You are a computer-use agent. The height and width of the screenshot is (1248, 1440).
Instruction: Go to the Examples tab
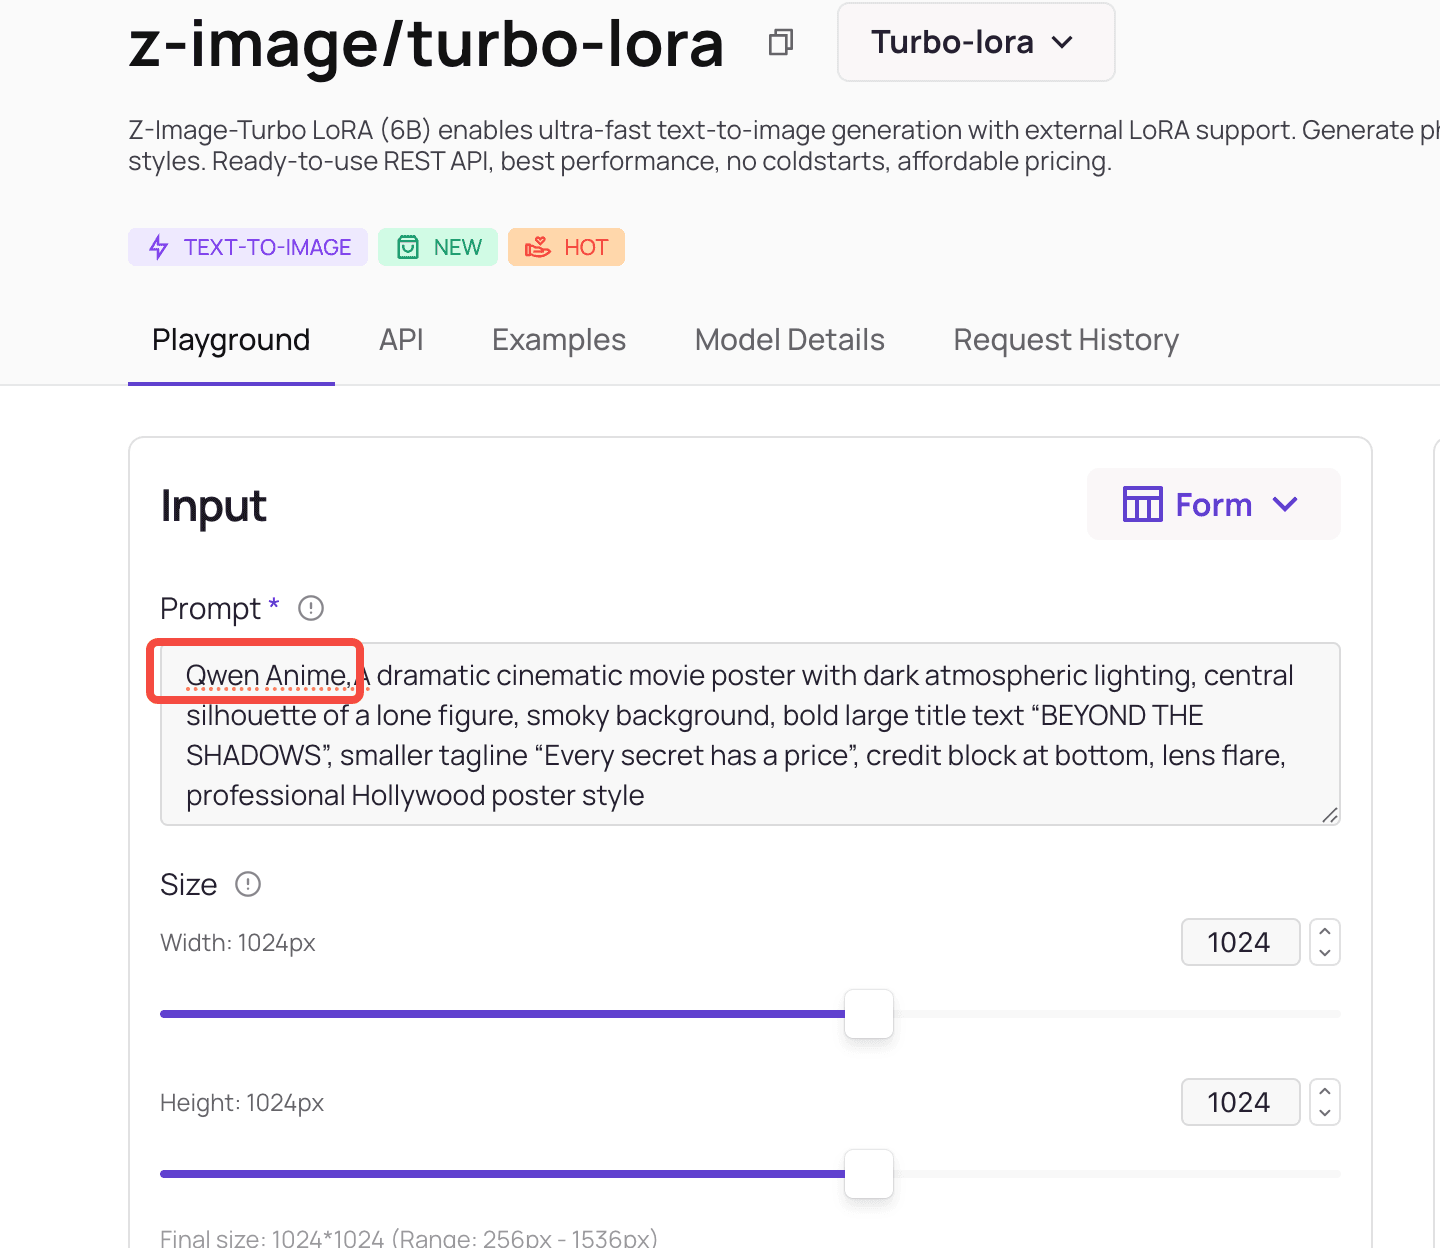559,340
